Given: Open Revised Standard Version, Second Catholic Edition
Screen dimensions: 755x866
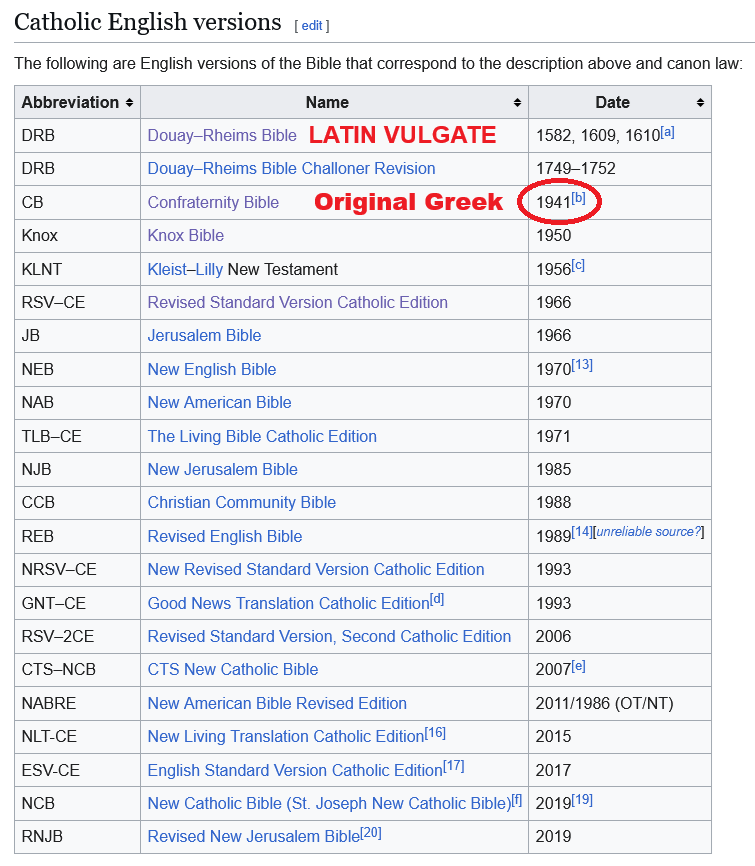Looking at the screenshot, I should coord(329,636).
